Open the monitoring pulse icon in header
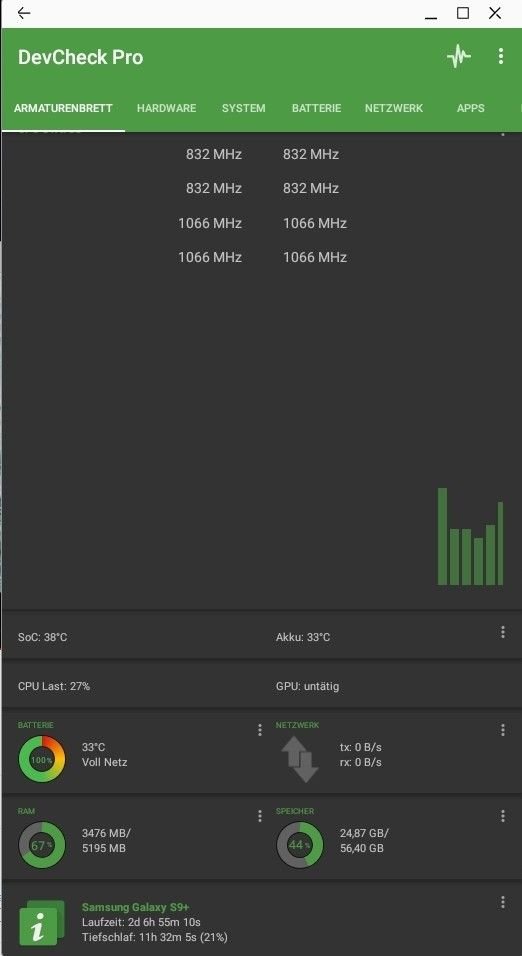 pos(458,57)
